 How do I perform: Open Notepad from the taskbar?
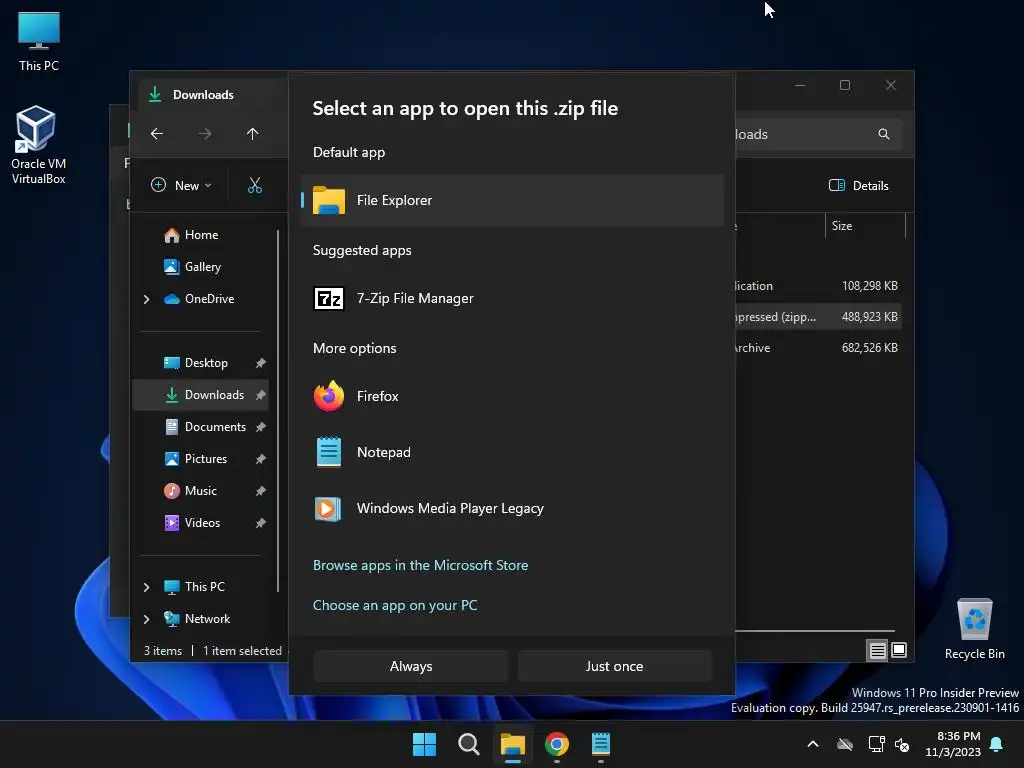click(600, 744)
